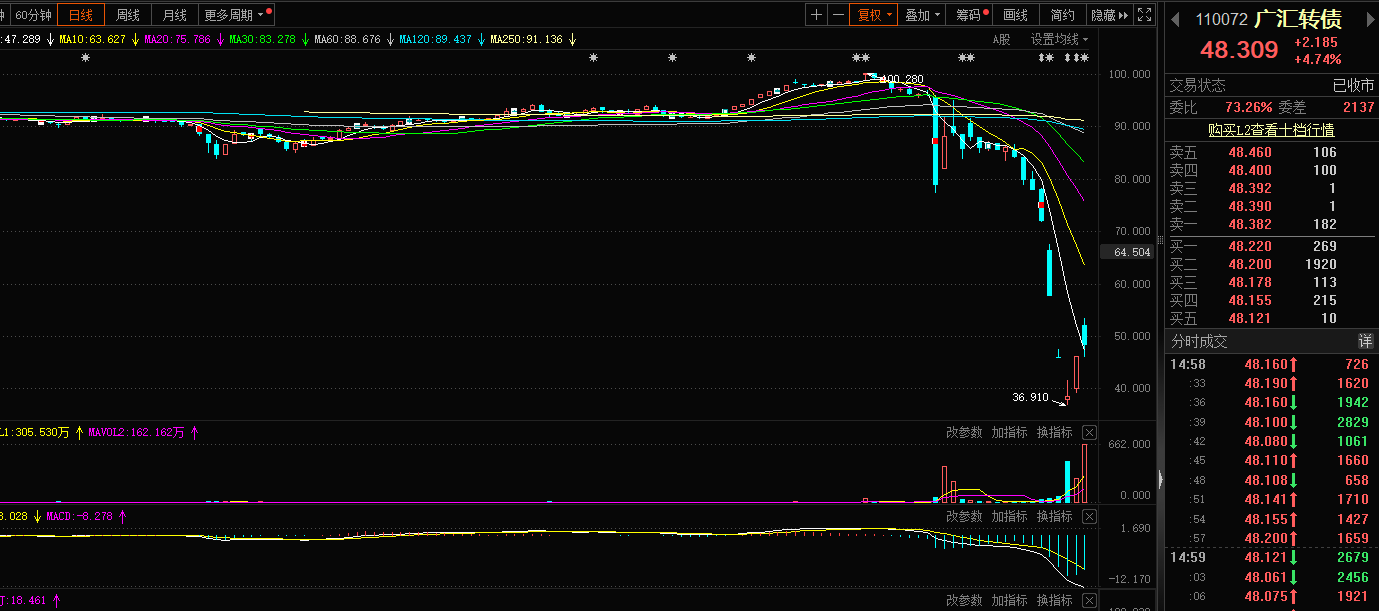Collapse the right quote side panel
Image resolution: width=1379 pixels, height=611 pixels.
click(1160, 477)
